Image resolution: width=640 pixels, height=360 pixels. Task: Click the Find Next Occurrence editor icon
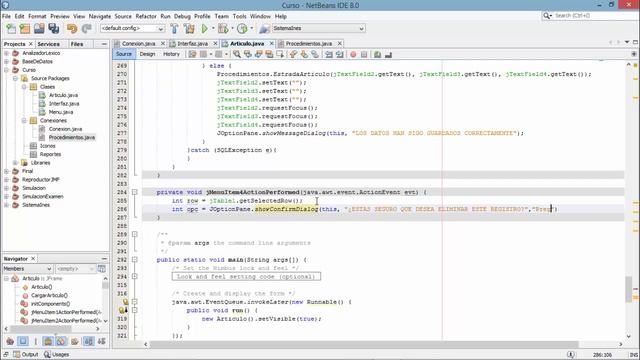pos(258,54)
